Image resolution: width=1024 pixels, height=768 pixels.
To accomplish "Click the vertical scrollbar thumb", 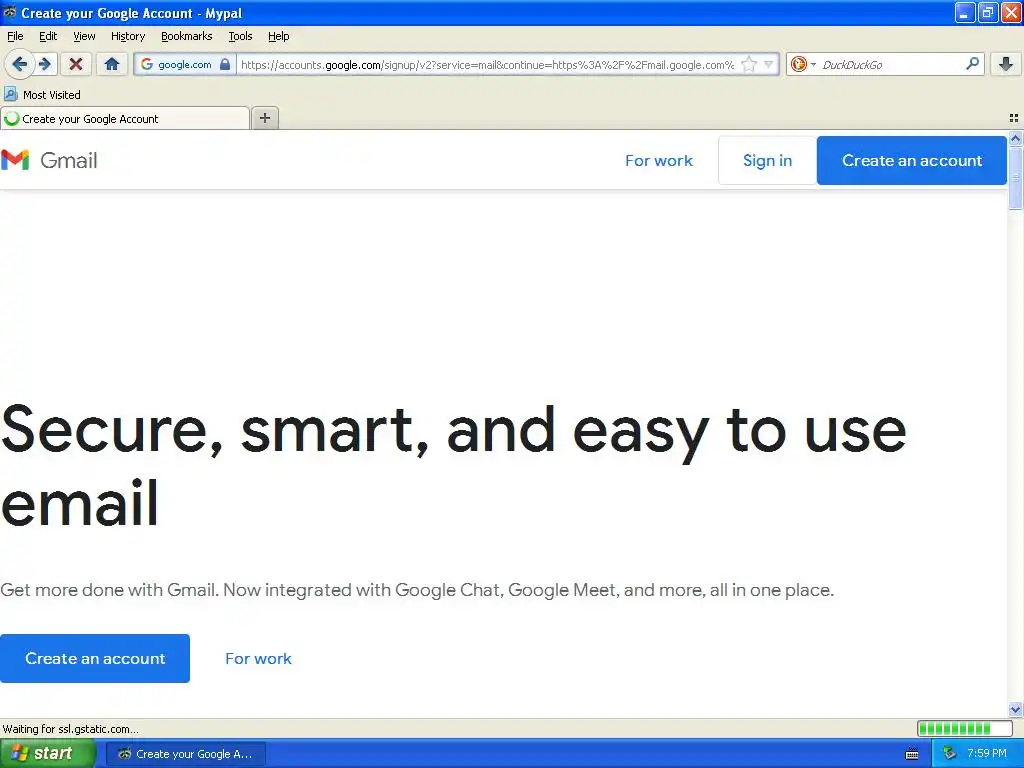I will click(x=1015, y=178).
